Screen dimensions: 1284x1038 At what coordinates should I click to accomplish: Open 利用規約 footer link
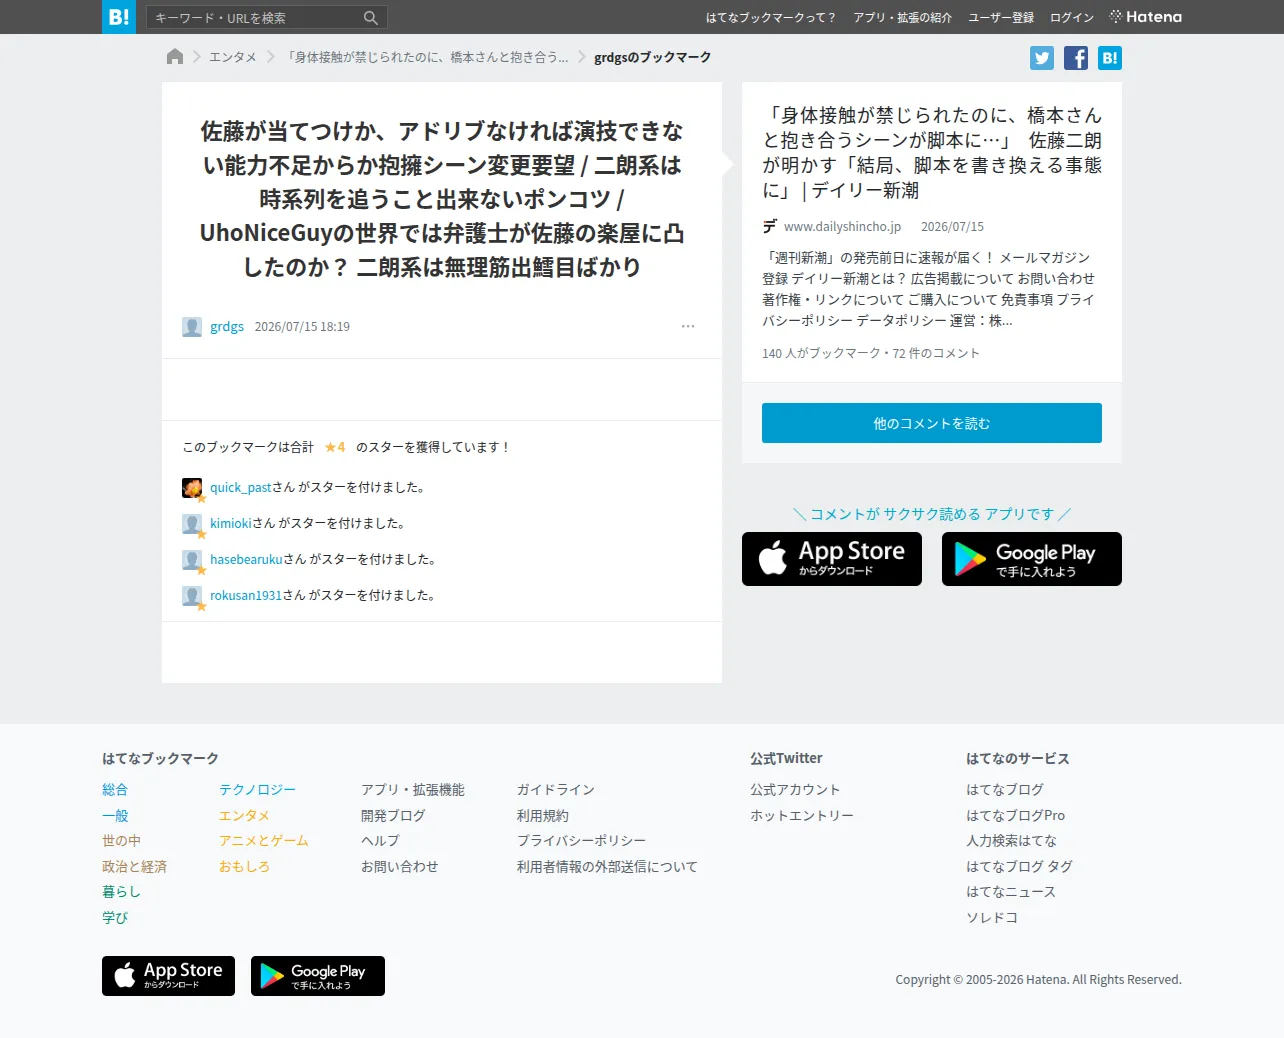point(543,816)
